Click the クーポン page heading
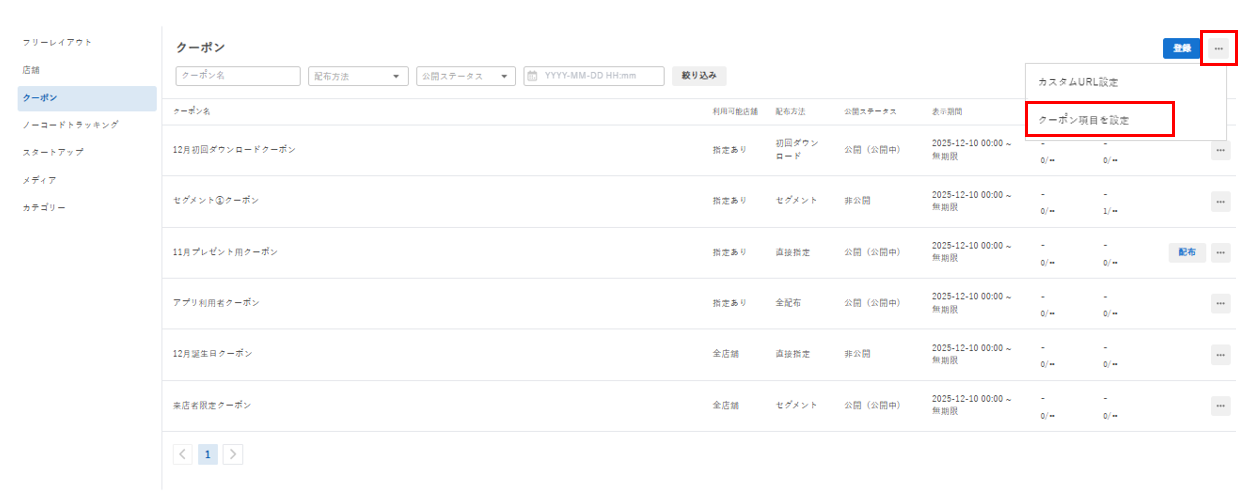Screen dimensions: 1258x502 pos(200,47)
